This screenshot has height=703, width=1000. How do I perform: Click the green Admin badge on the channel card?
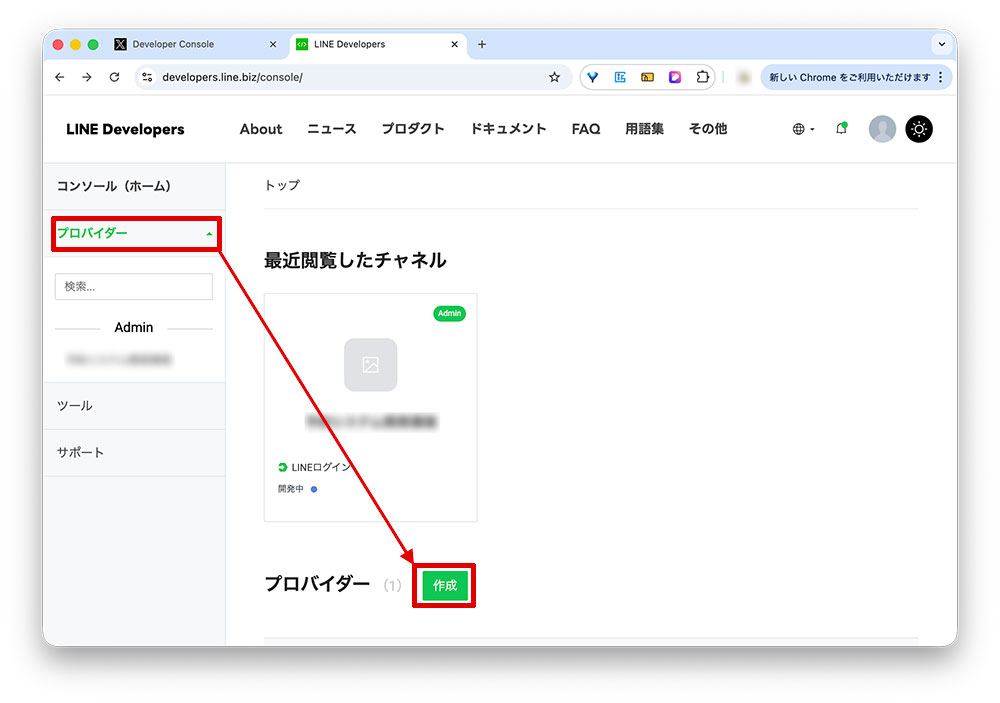click(449, 313)
